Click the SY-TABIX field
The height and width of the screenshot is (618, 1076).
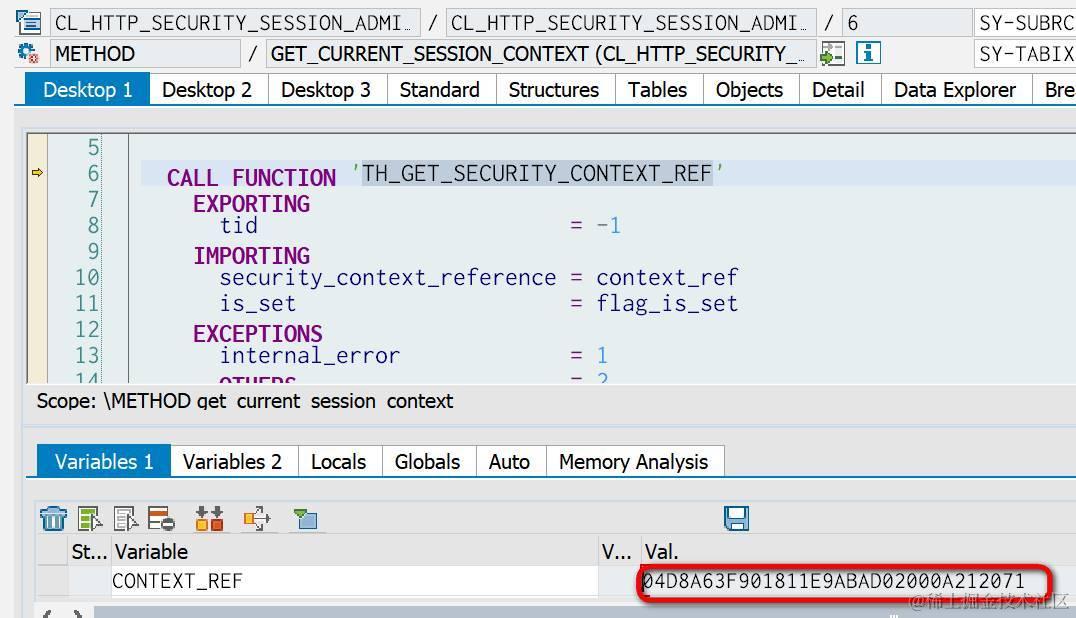click(x=1025, y=54)
